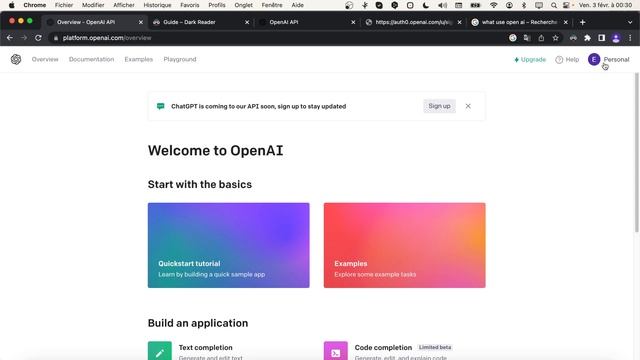
Task: Dismiss the ChatGPT API banner
Action: (x=468, y=106)
